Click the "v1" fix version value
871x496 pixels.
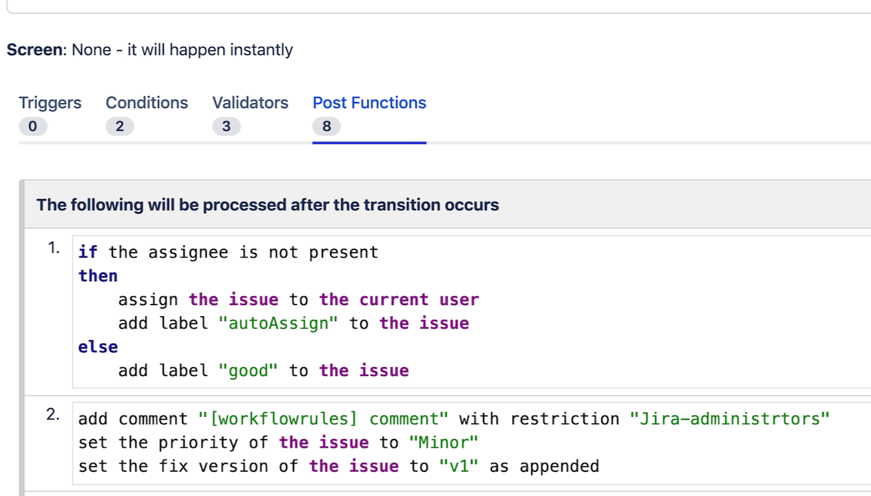459,466
